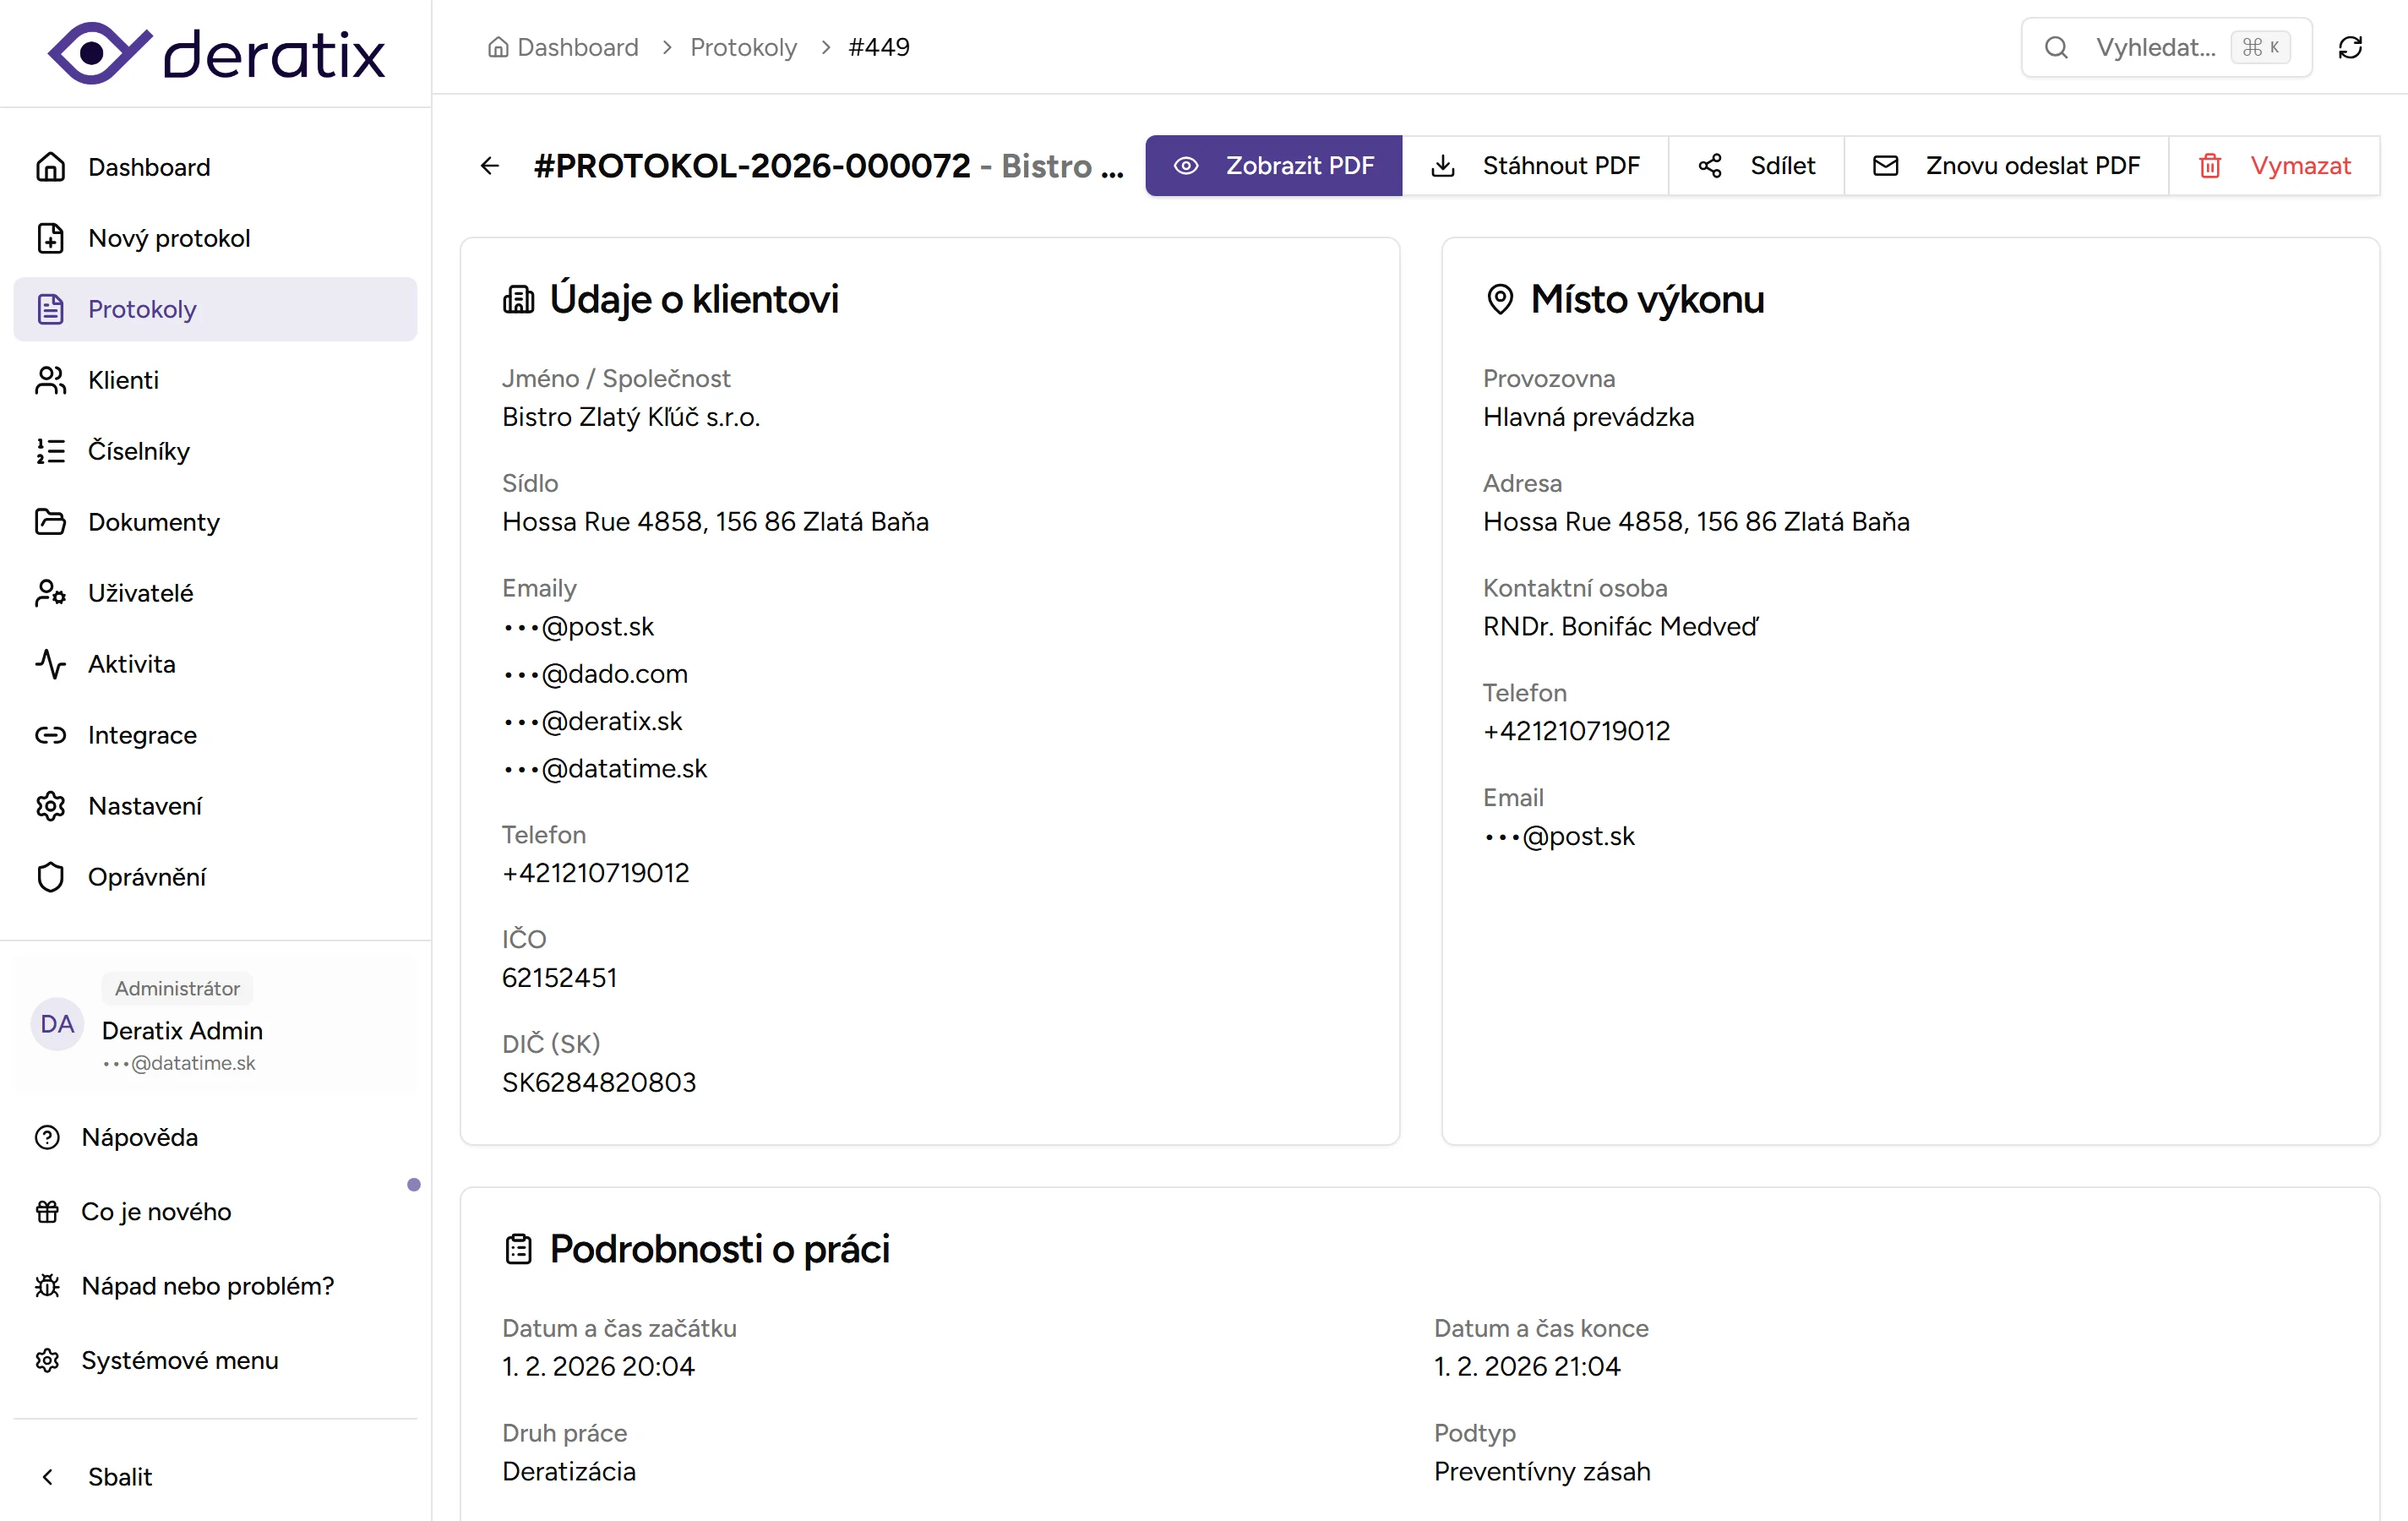
Task: Delete protocol using the Vymazat trash icon
Action: 2210,165
